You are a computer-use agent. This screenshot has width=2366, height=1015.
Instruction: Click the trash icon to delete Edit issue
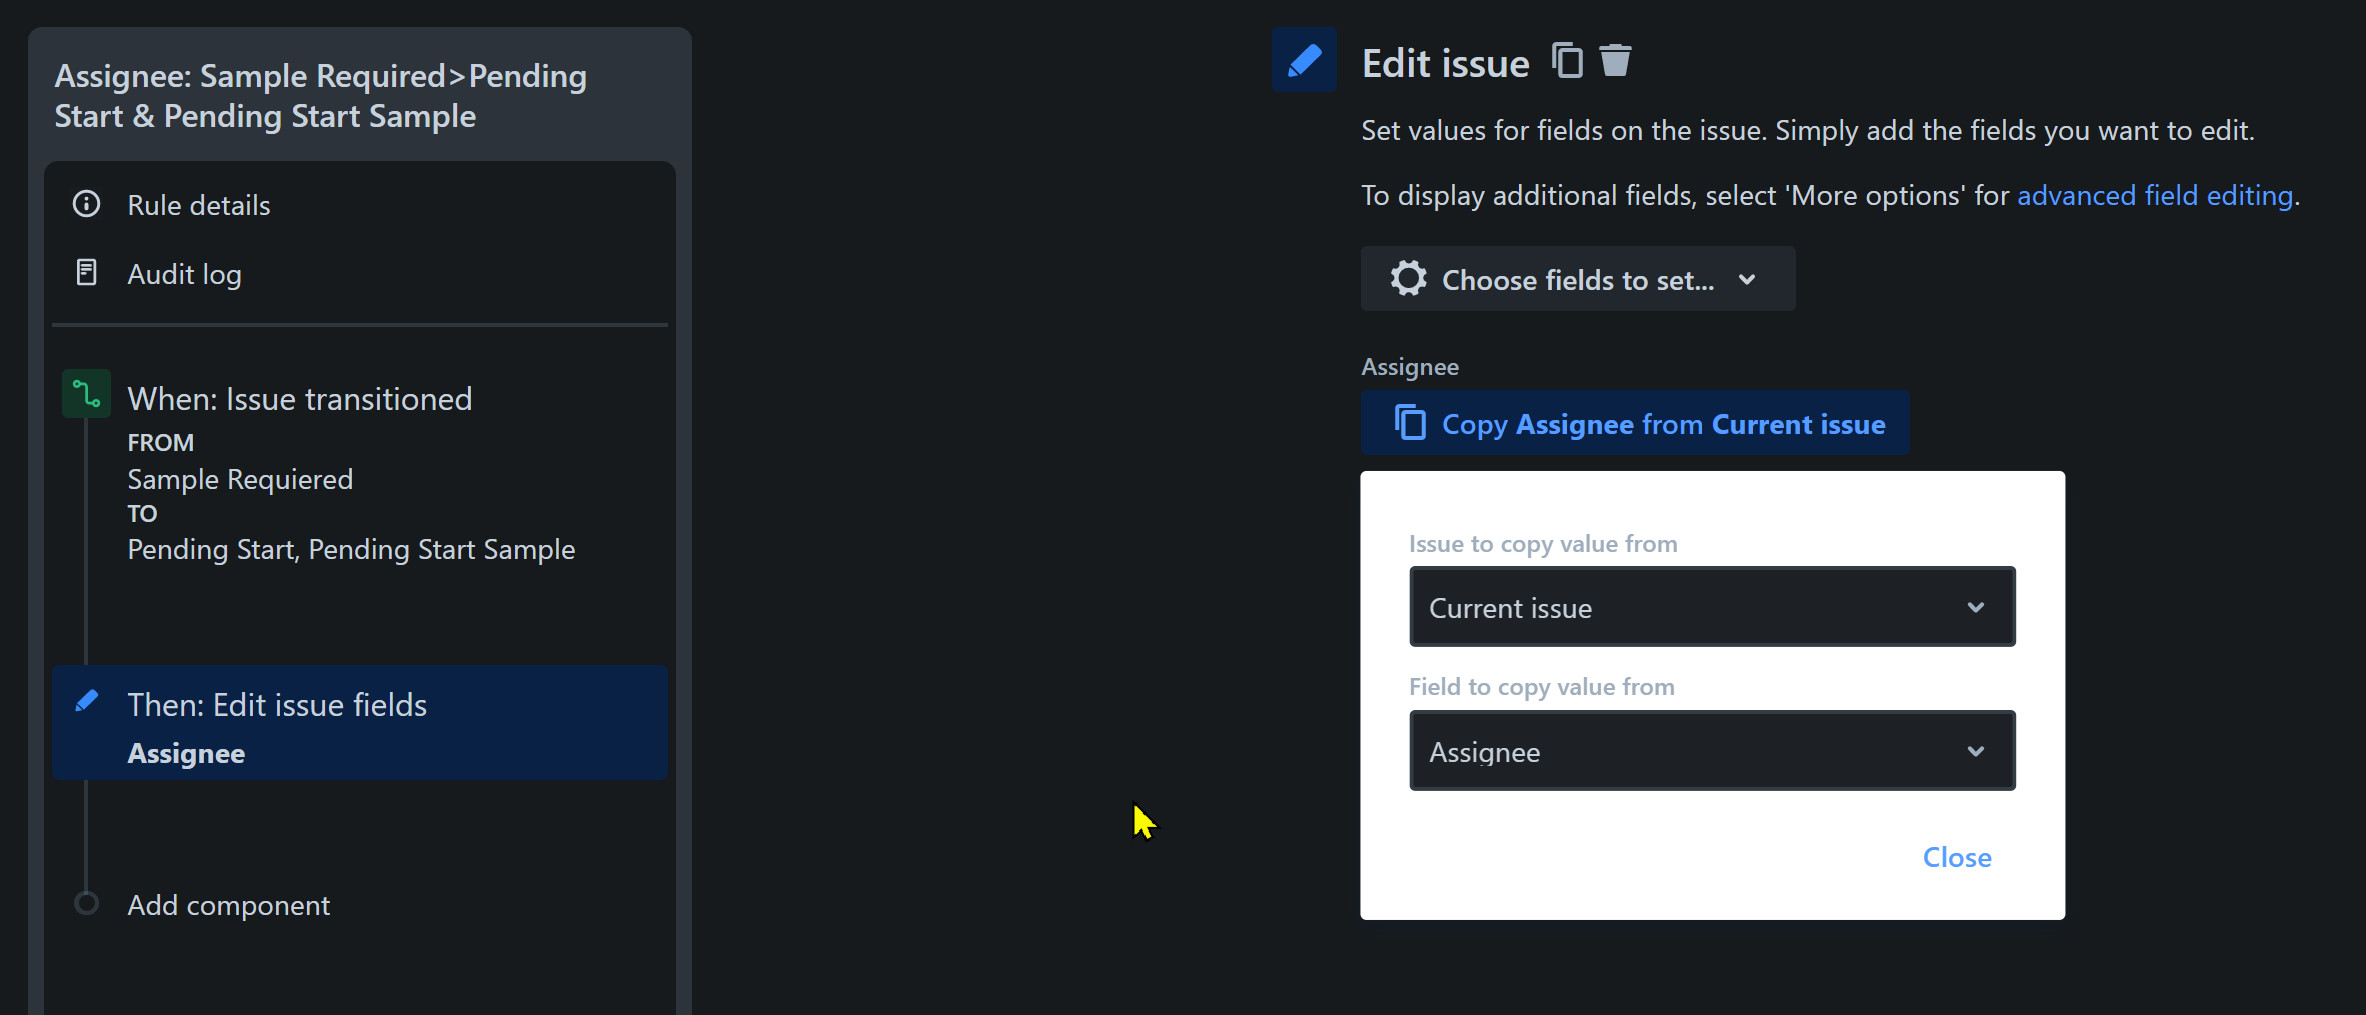(1615, 59)
